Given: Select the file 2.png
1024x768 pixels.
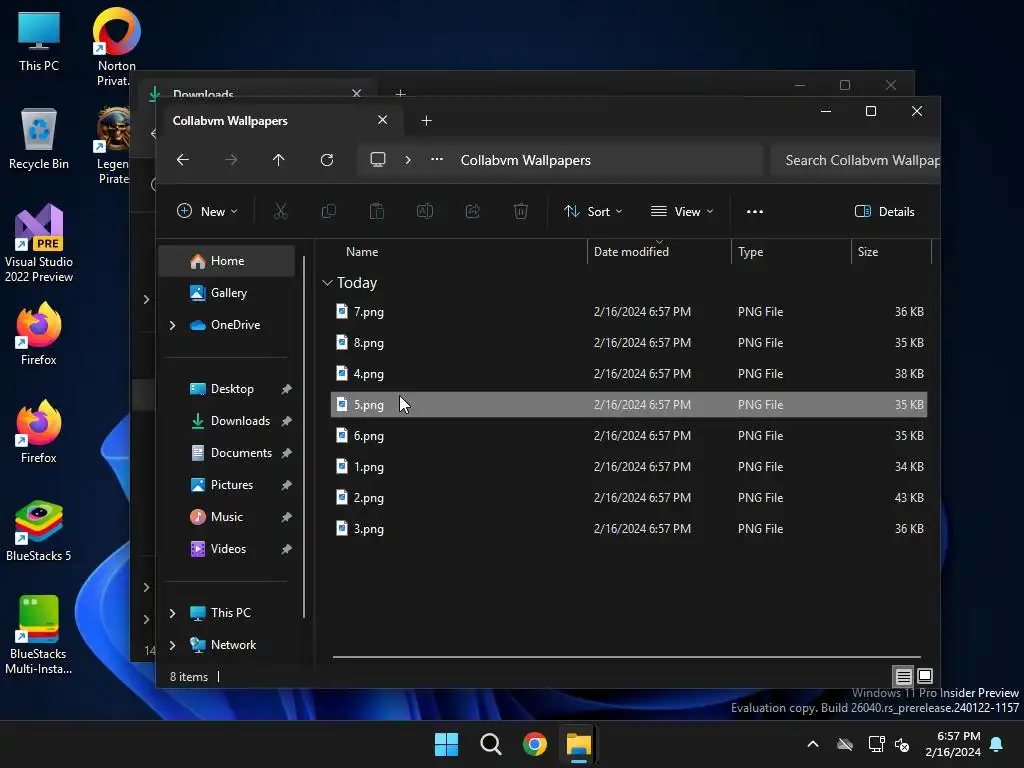Looking at the screenshot, I should point(628,498).
